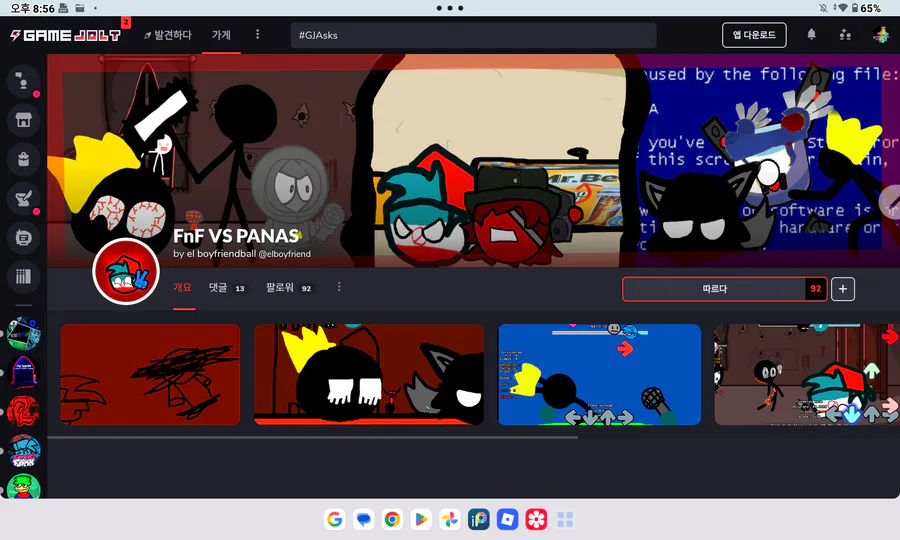This screenshot has height=540, width=900.
Task: Open the user profile avatar menu
Action: pos(881,35)
